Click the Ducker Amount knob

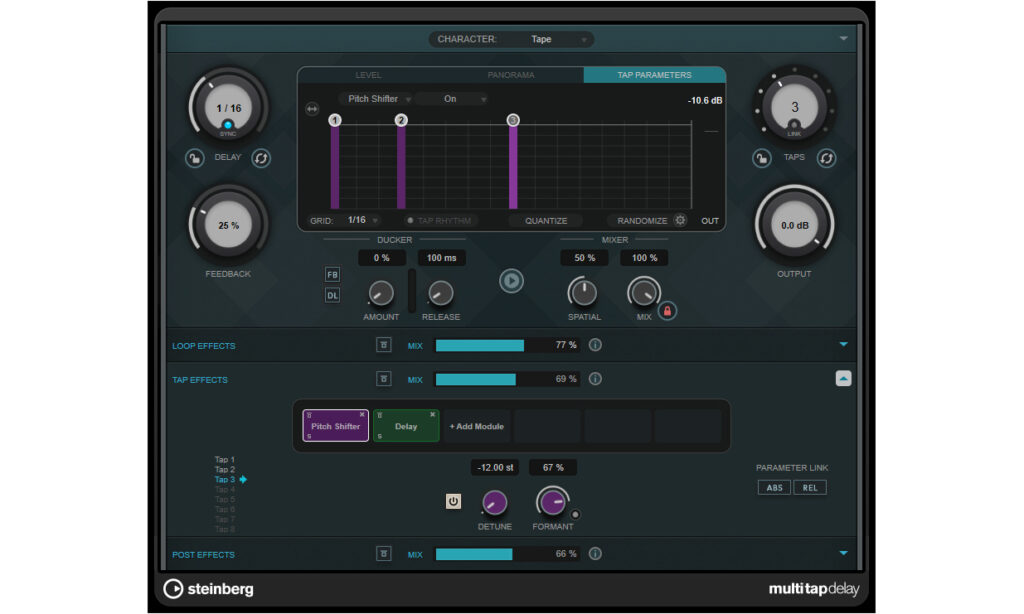[381, 293]
